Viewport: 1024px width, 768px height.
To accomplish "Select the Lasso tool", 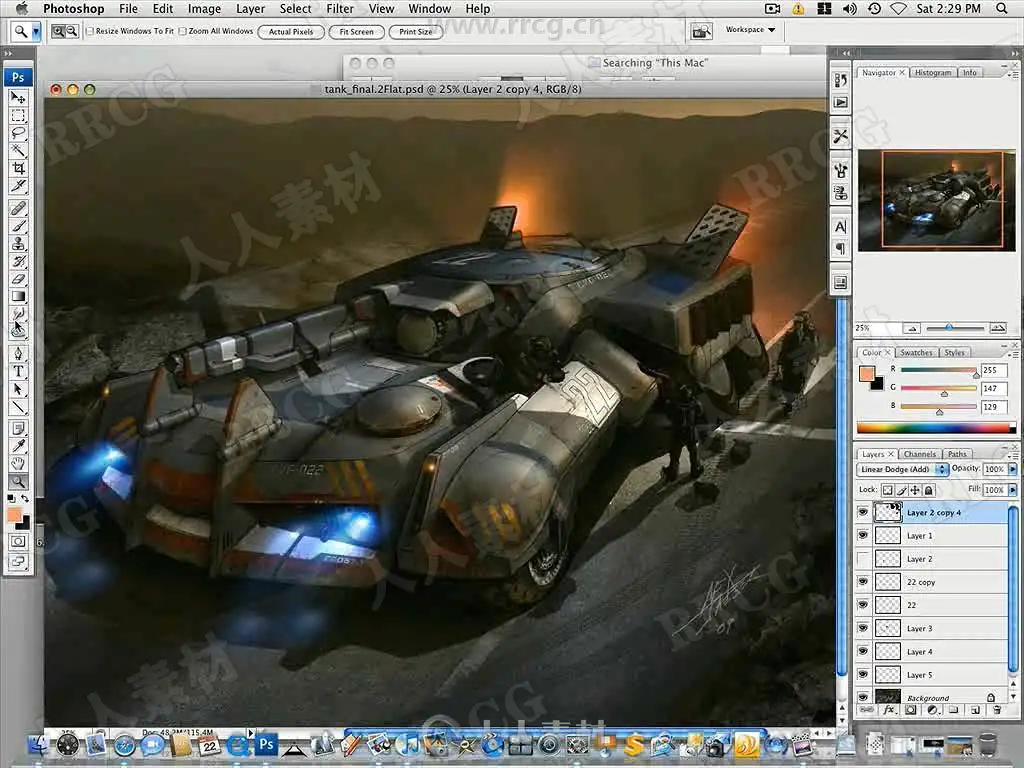I will coord(18,133).
